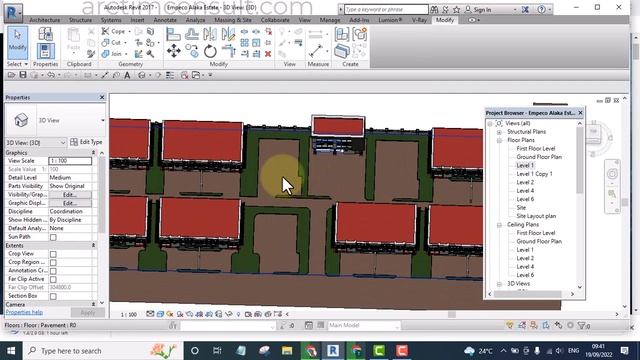
Task: Click the Undo arrow in quick access
Action: click(51, 75)
